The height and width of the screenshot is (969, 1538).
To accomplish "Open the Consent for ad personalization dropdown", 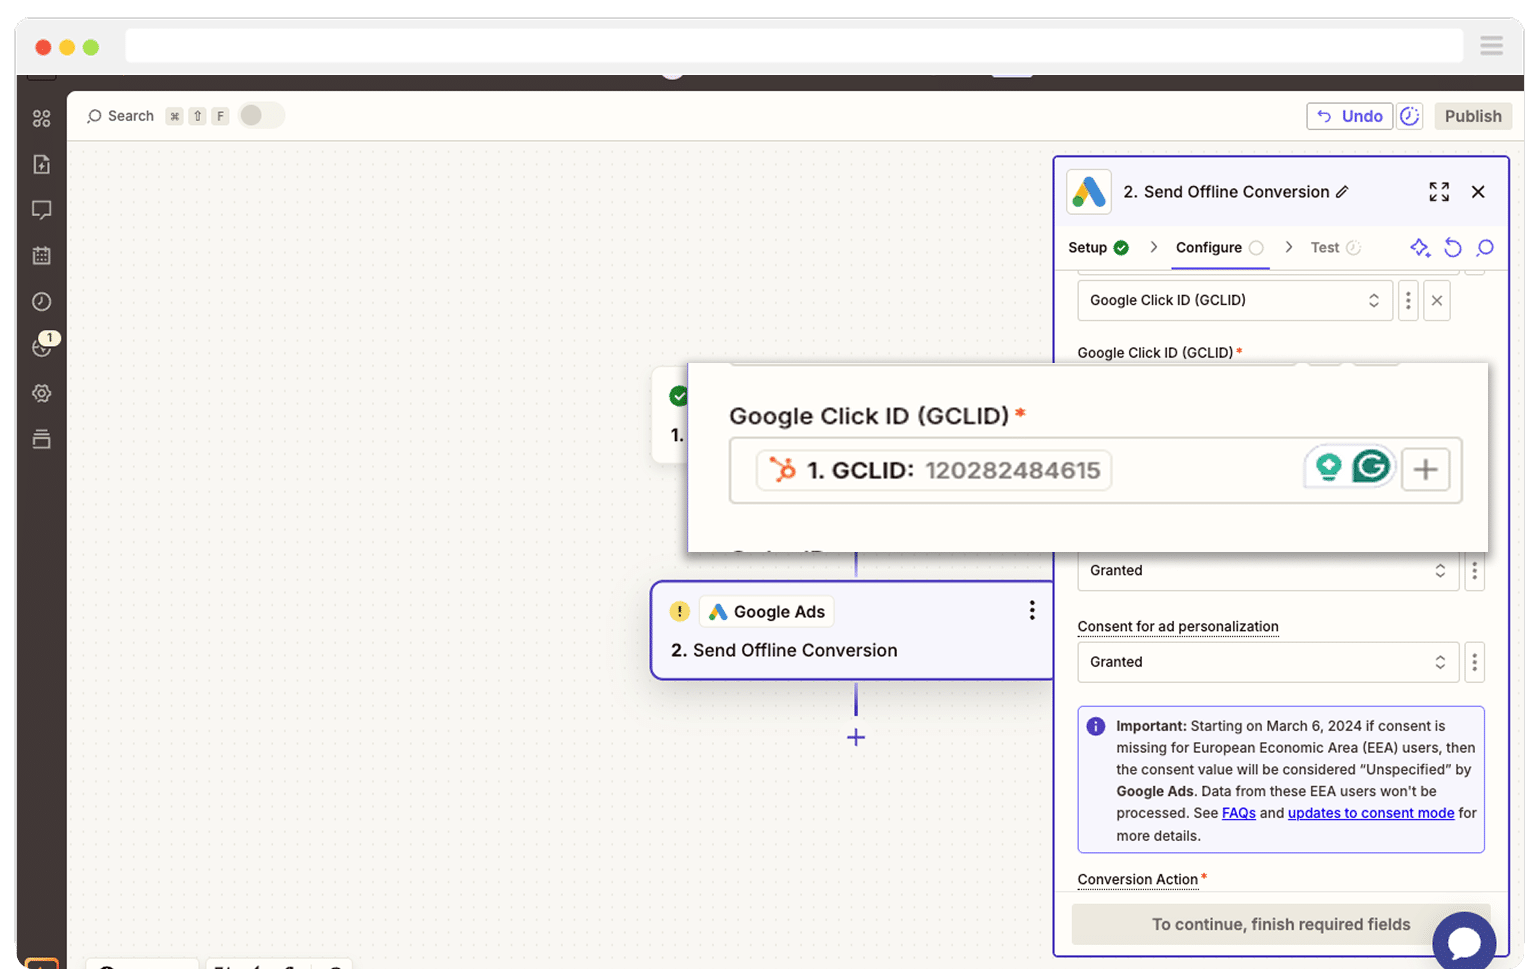I will 1268,662.
